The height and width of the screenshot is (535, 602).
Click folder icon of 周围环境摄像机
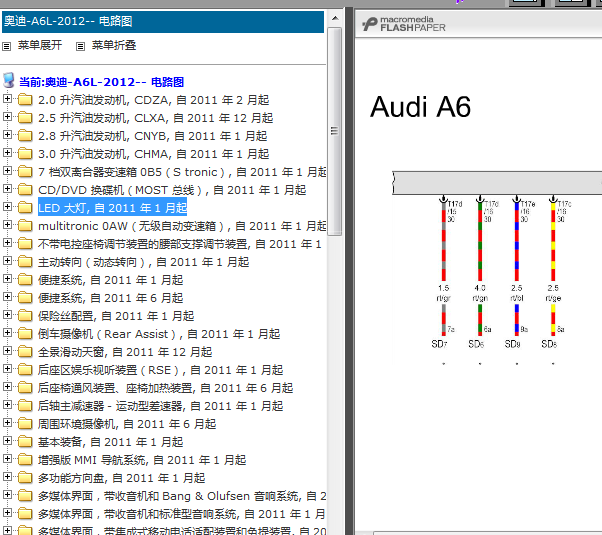point(25,424)
